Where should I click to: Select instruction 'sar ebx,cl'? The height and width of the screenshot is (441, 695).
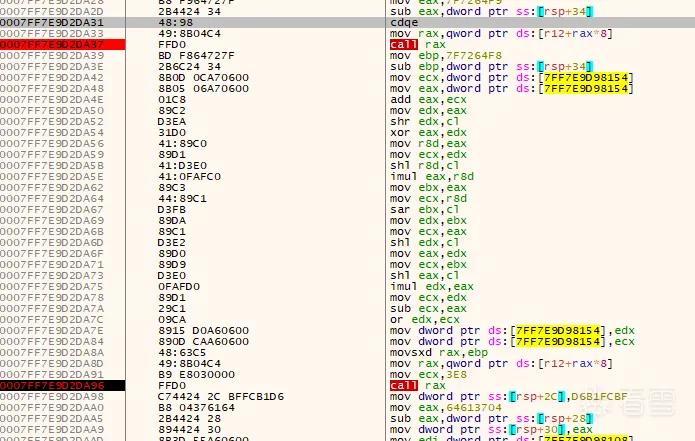point(425,210)
